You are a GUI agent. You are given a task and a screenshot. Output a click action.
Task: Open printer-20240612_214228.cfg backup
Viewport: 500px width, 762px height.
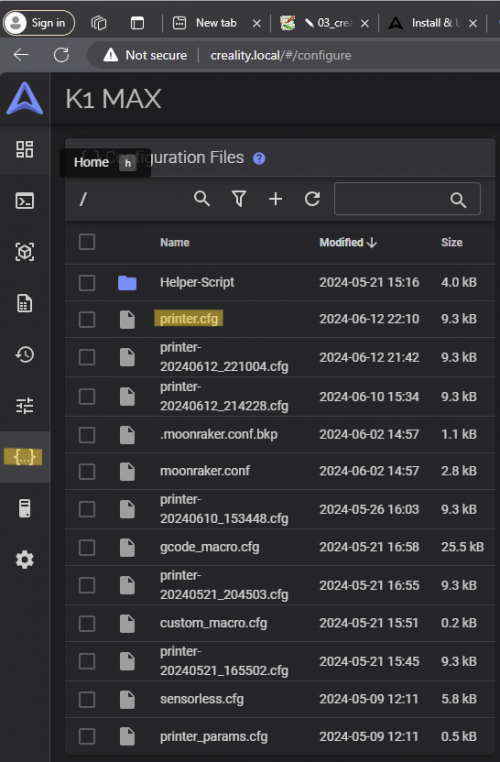(x=224, y=397)
